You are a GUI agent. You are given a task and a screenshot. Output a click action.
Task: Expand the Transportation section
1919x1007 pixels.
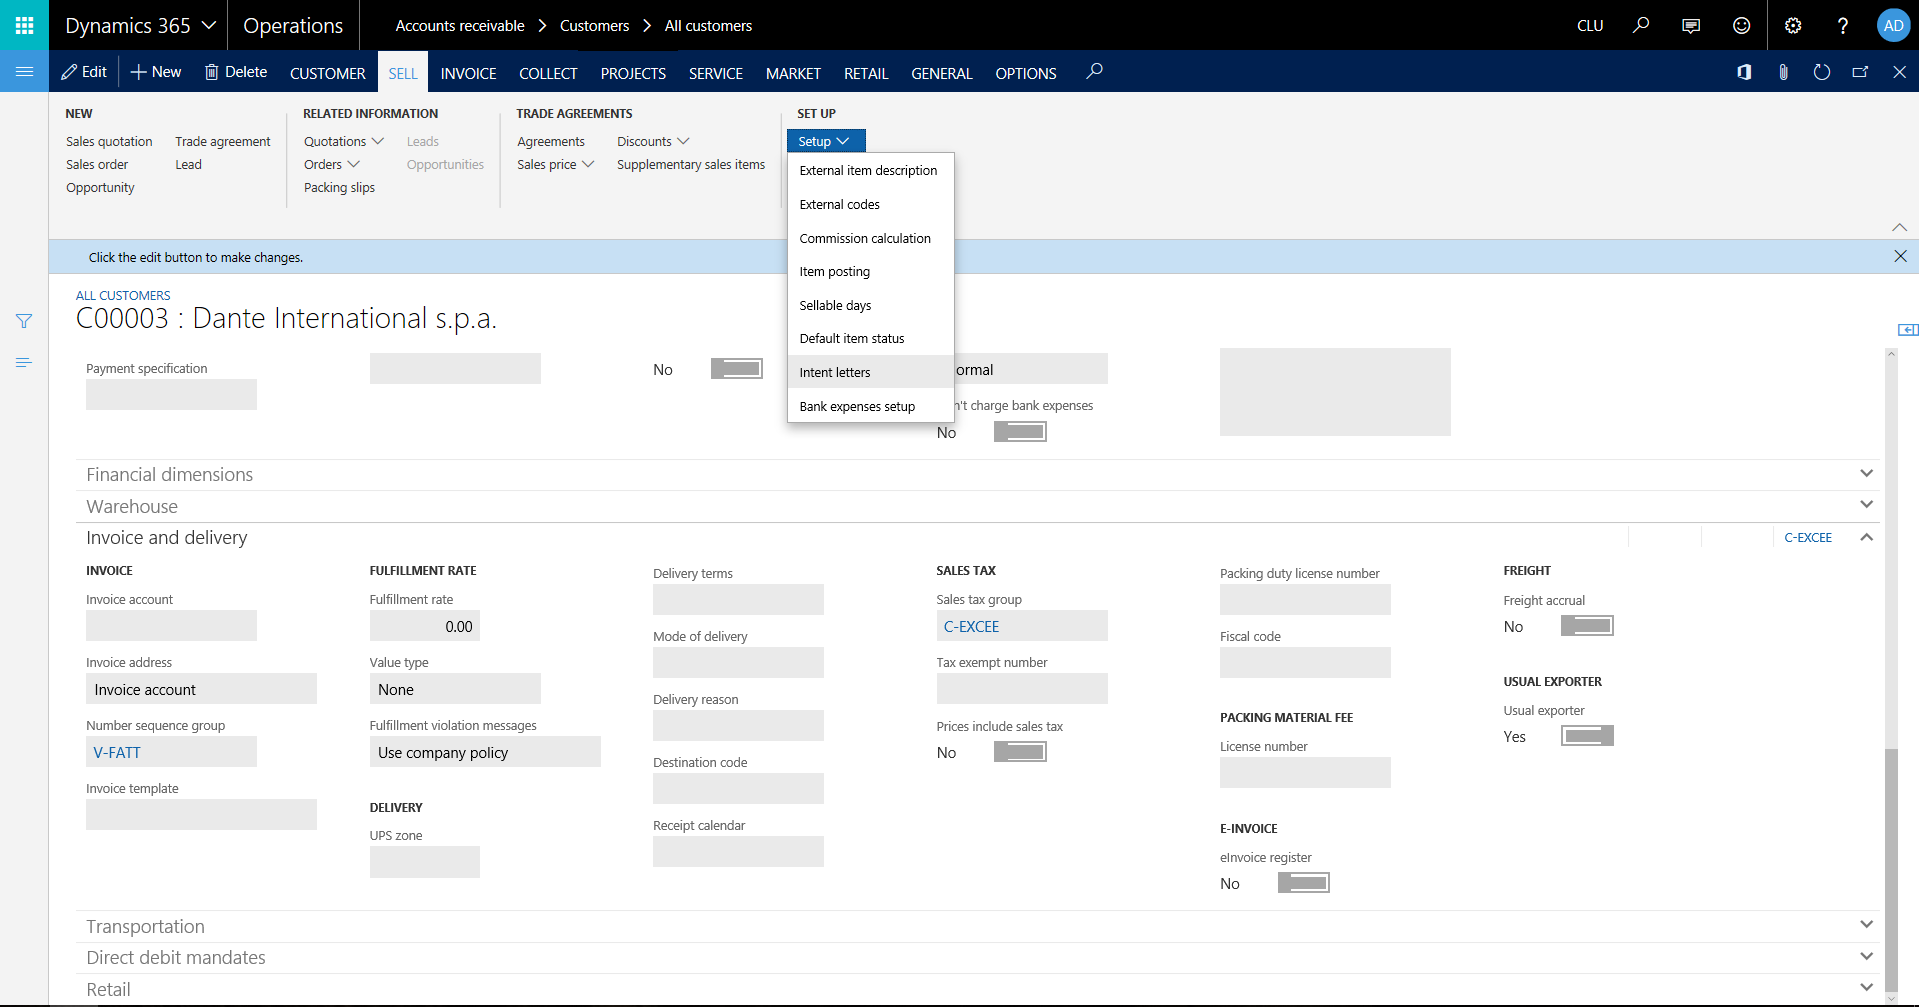(x=978, y=926)
